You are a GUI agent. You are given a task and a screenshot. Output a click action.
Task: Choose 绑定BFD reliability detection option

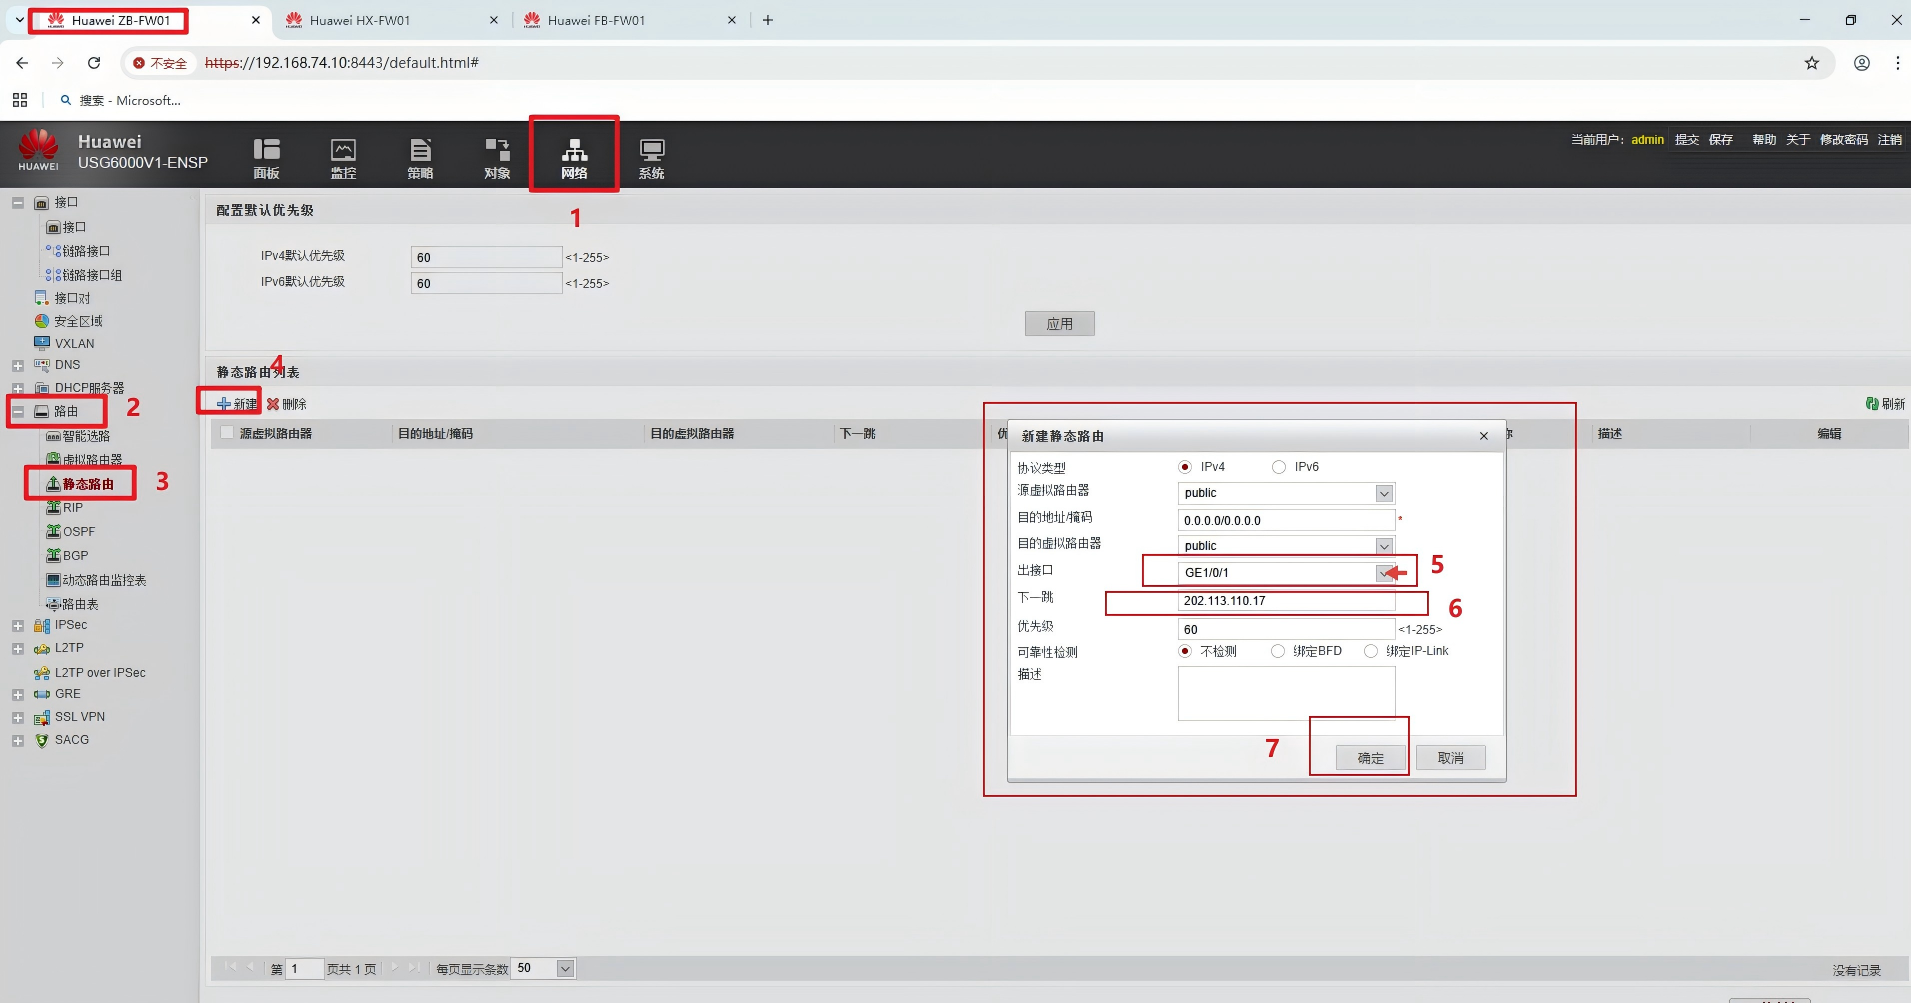1278,651
